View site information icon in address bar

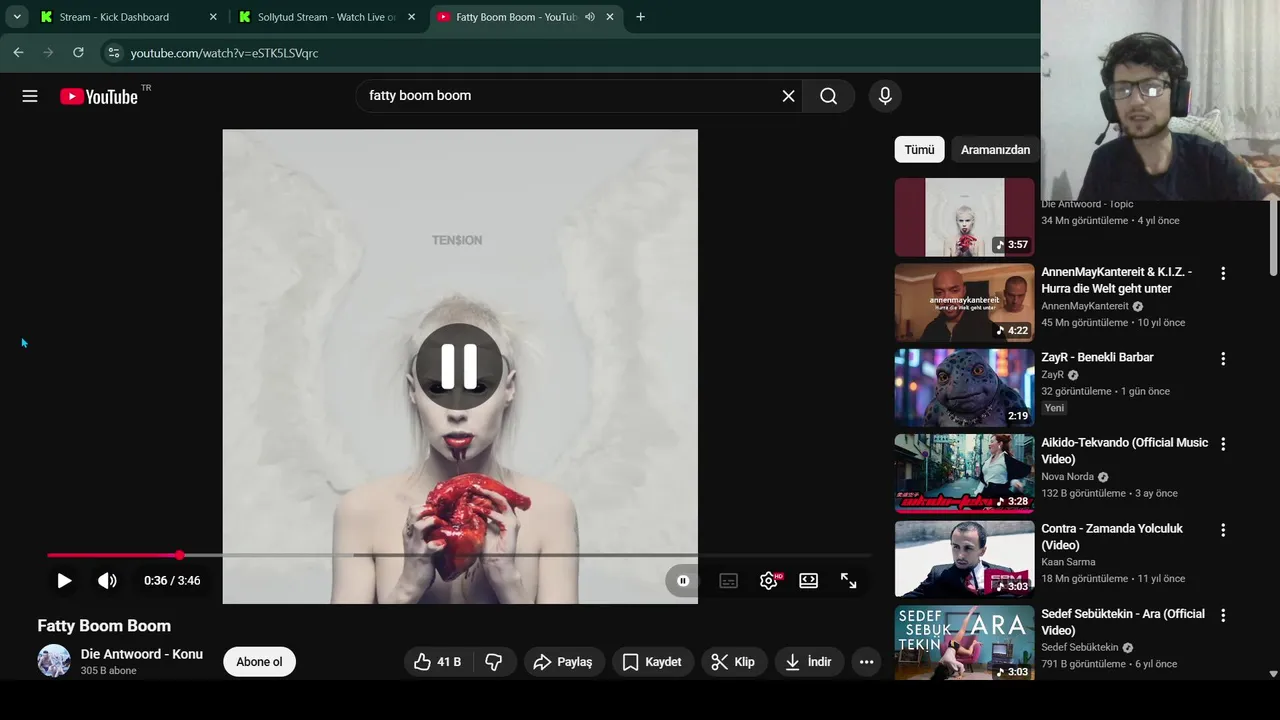(114, 52)
